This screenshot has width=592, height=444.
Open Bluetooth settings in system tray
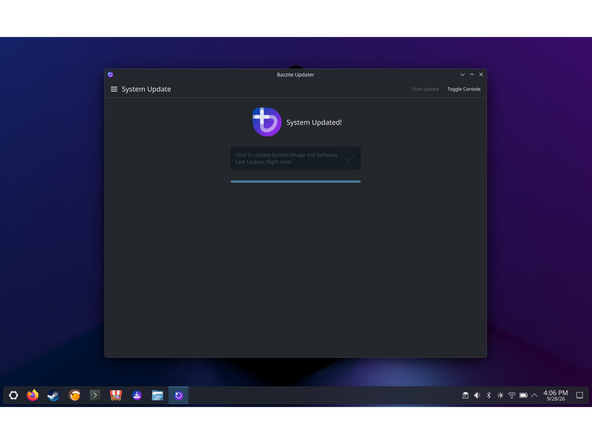pos(489,395)
